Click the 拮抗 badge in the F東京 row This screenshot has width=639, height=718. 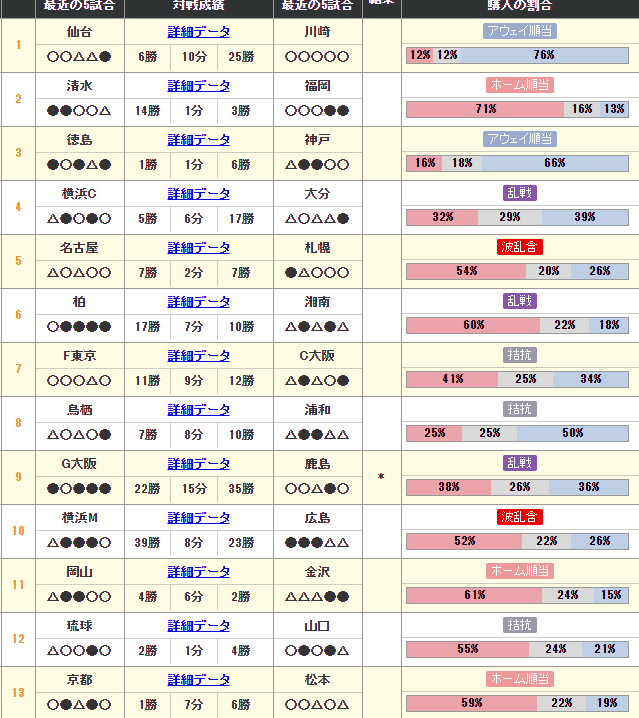(520, 355)
